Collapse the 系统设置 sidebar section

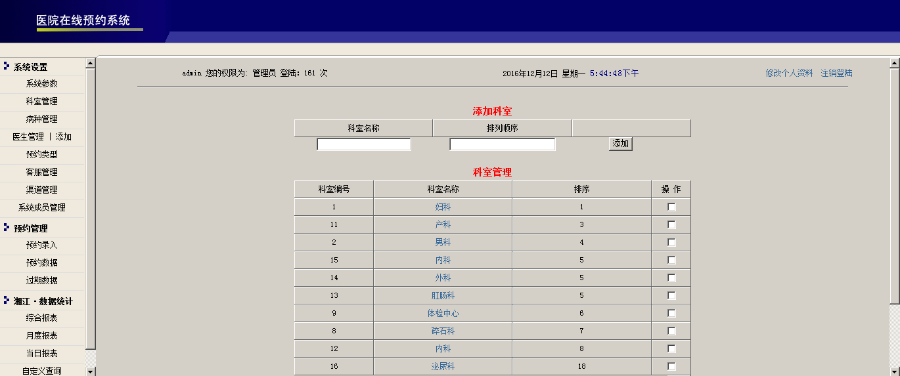(31, 67)
